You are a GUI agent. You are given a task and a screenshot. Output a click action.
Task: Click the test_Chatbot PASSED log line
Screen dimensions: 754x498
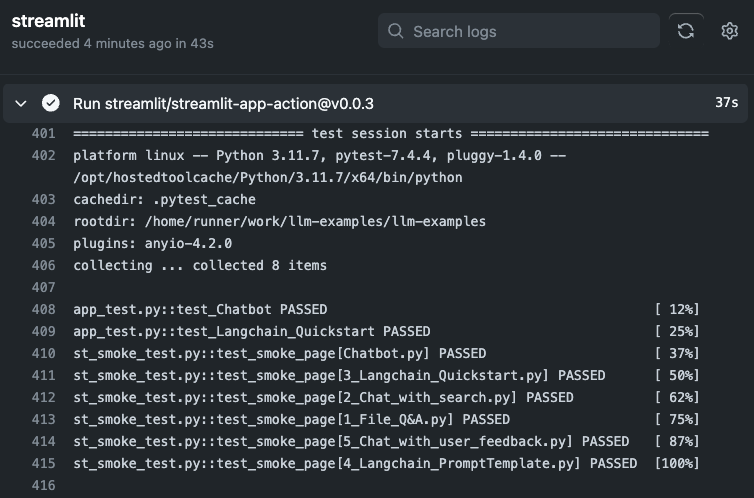(x=200, y=309)
